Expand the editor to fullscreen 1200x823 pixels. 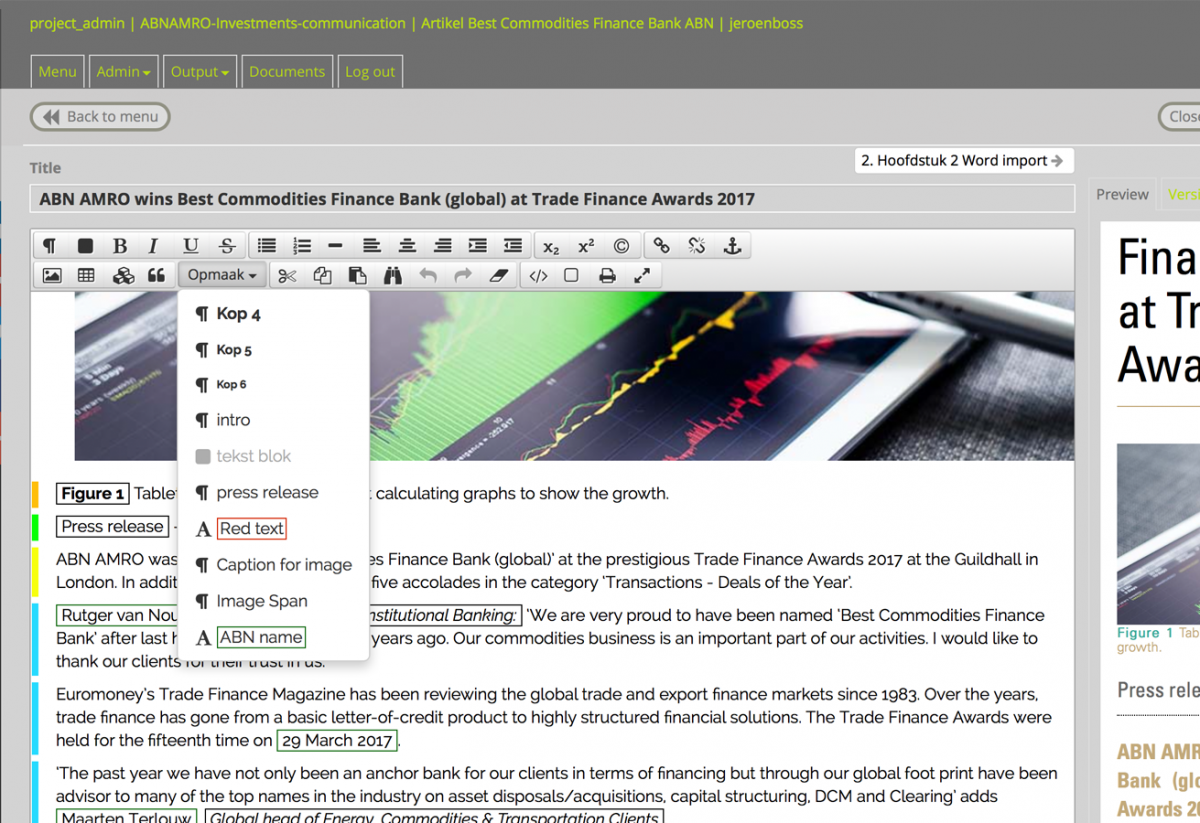pos(642,276)
